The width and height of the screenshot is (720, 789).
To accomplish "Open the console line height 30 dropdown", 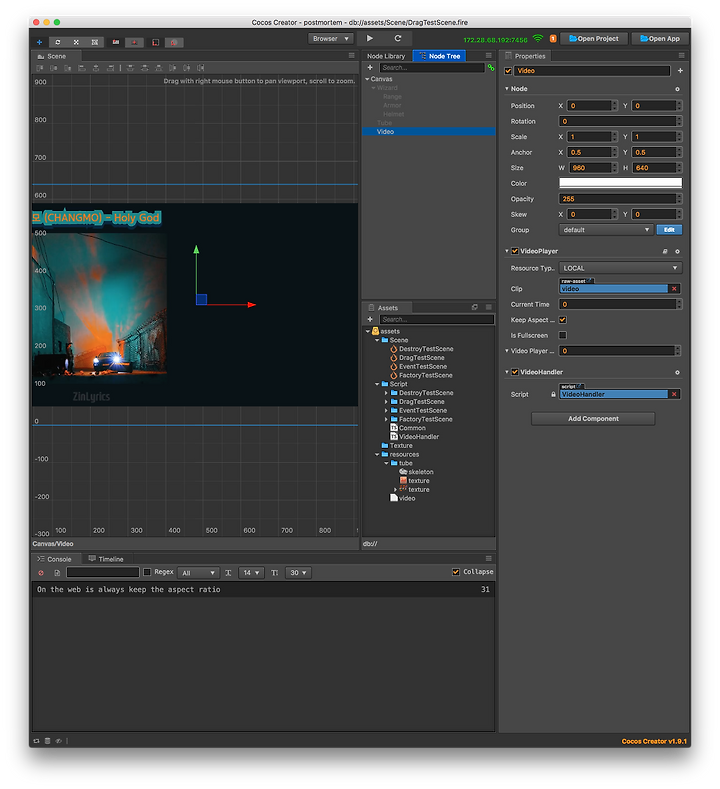I will pyautogui.click(x=298, y=573).
